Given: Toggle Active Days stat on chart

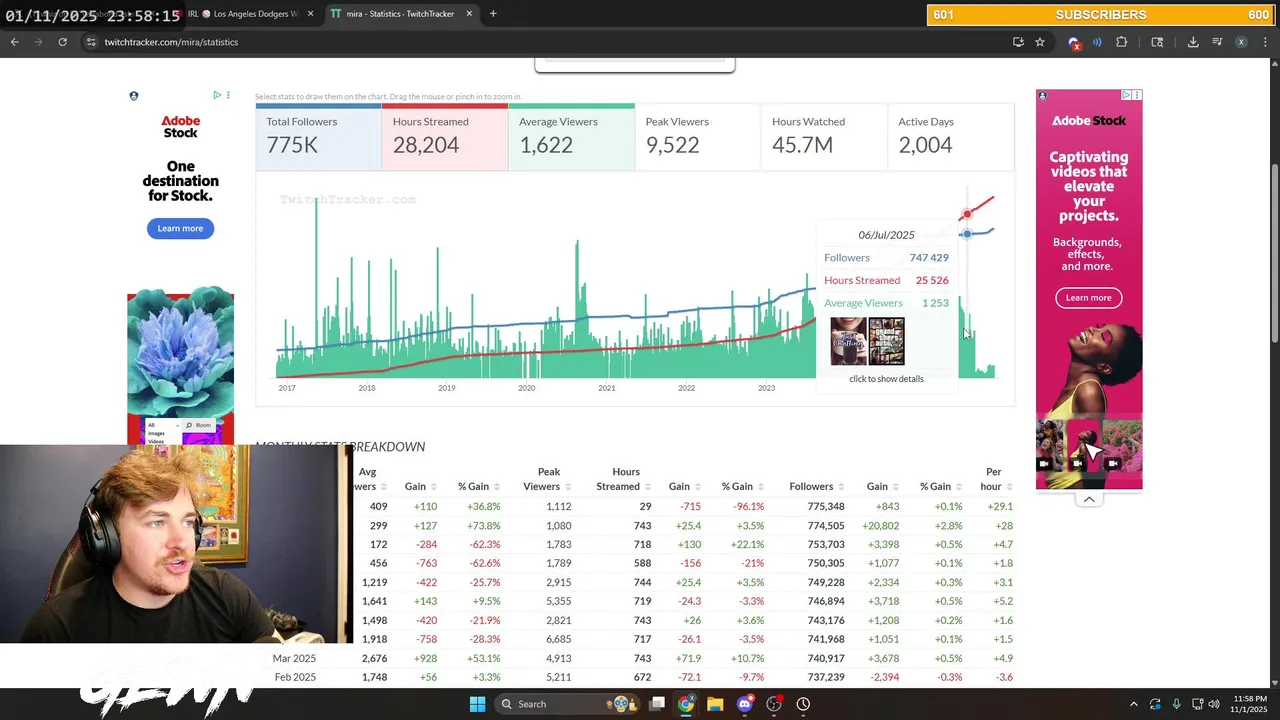Looking at the screenshot, I should [950, 137].
